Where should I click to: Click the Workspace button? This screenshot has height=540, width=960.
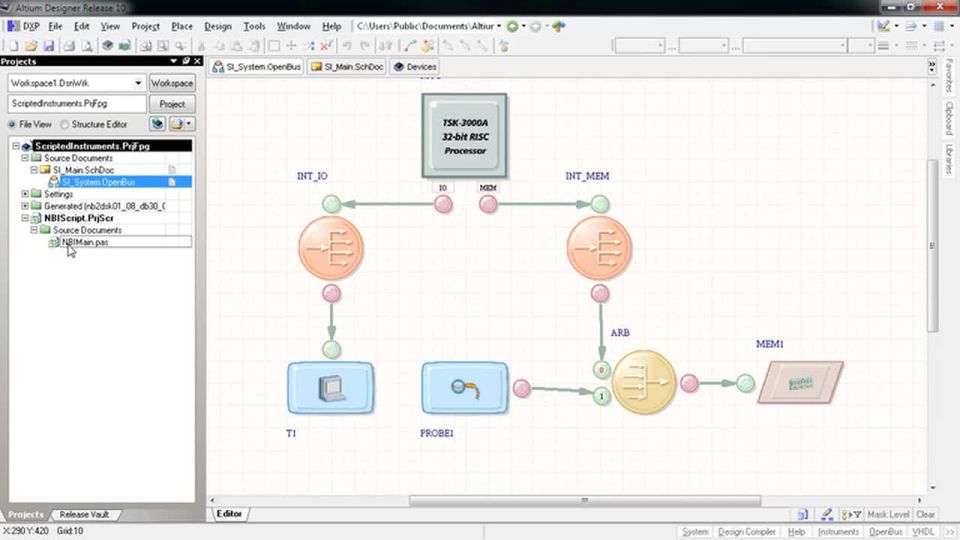pos(172,83)
